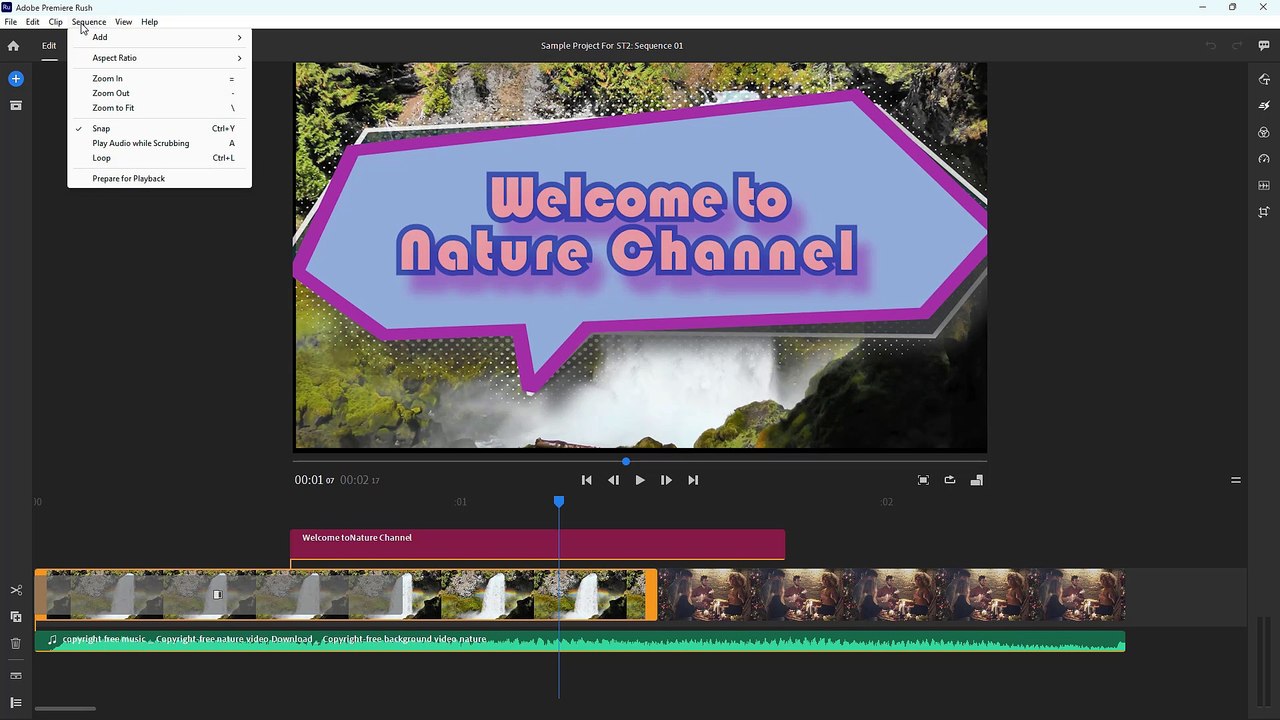This screenshot has width=1280, height=720.
Task: Select Prepare for Playback
Action: (159, 178)
